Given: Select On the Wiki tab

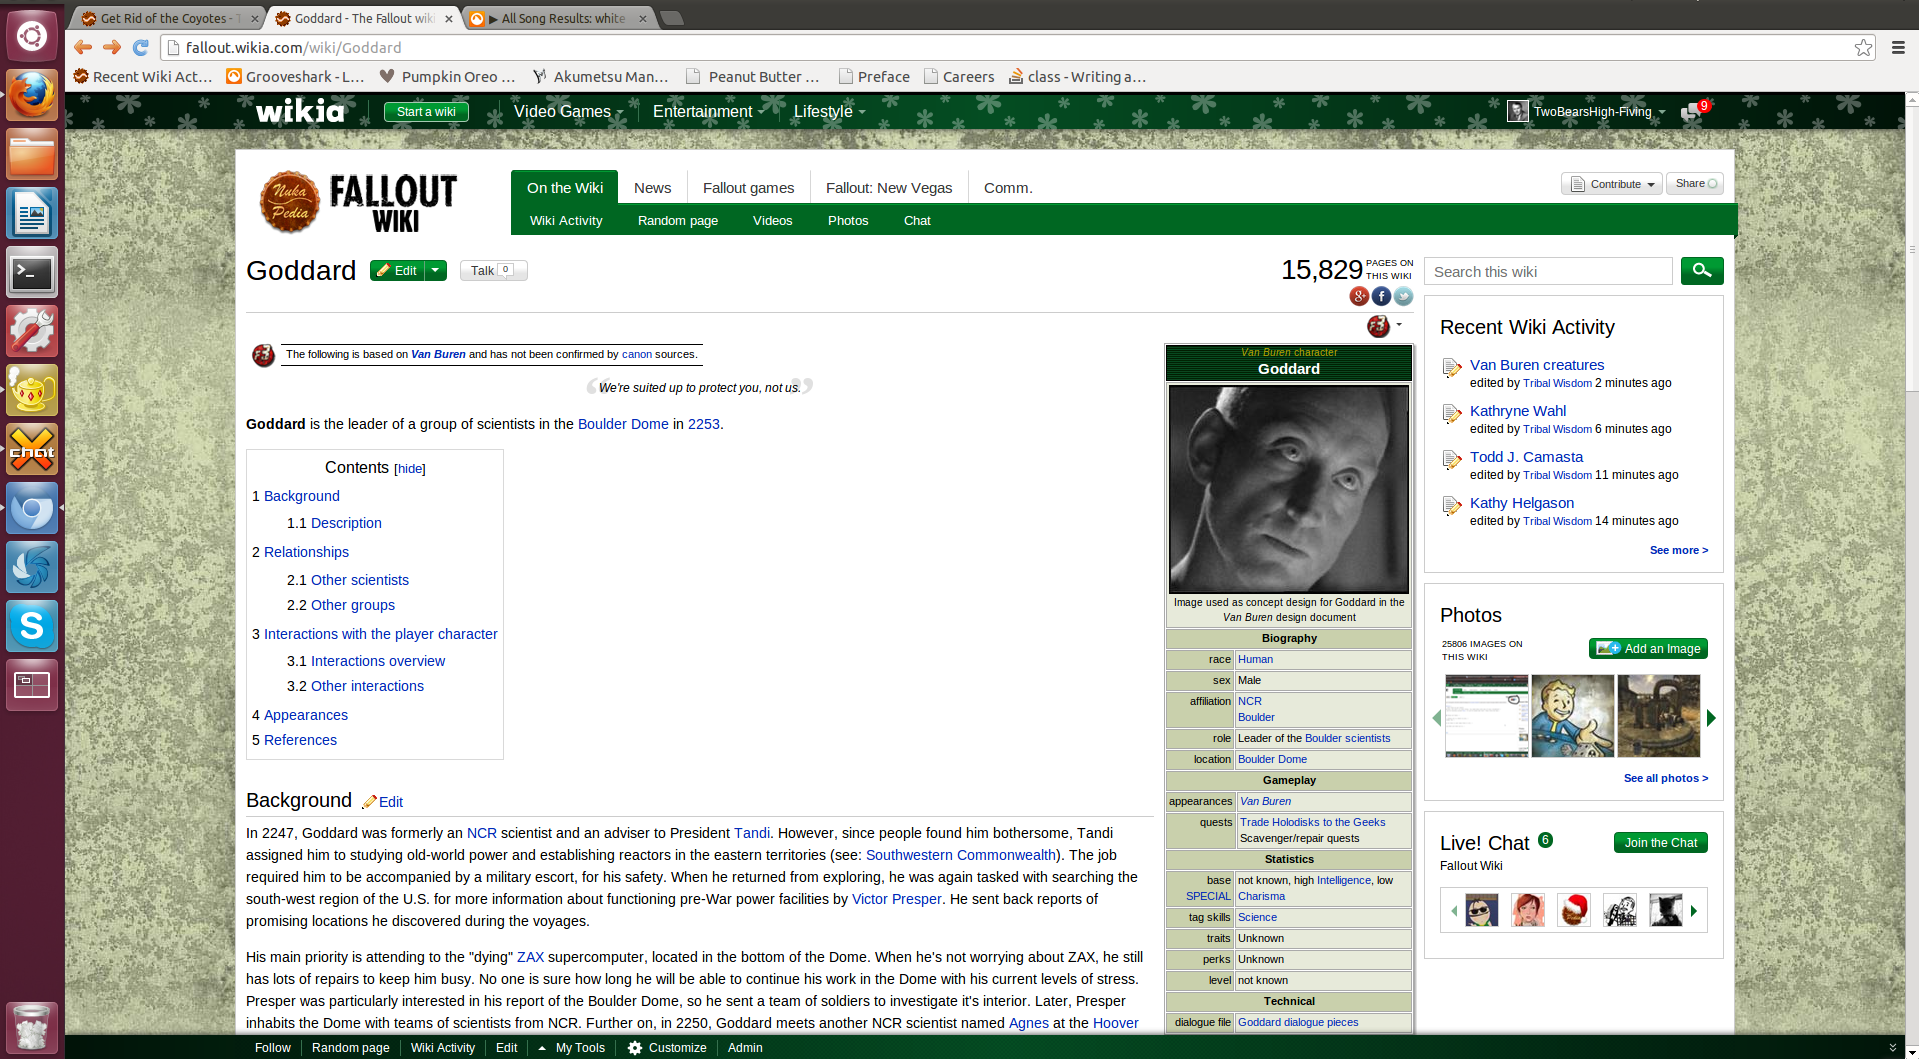Looking at the screenshot, I should click(x=565, y=187).
